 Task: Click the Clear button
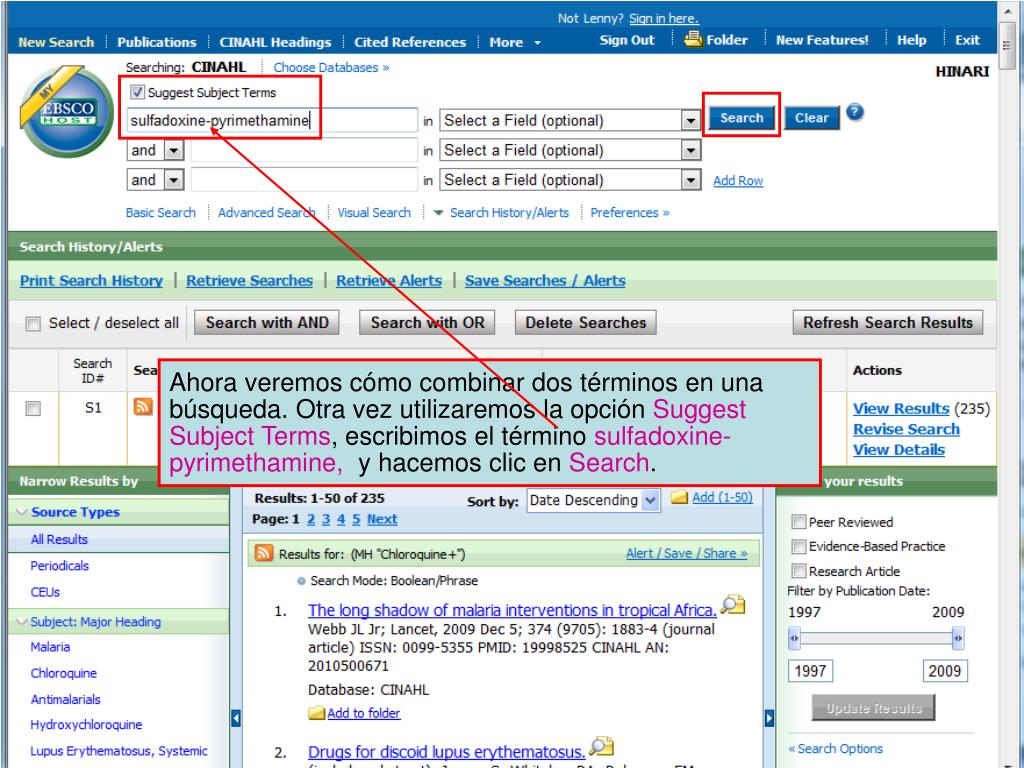811,118
